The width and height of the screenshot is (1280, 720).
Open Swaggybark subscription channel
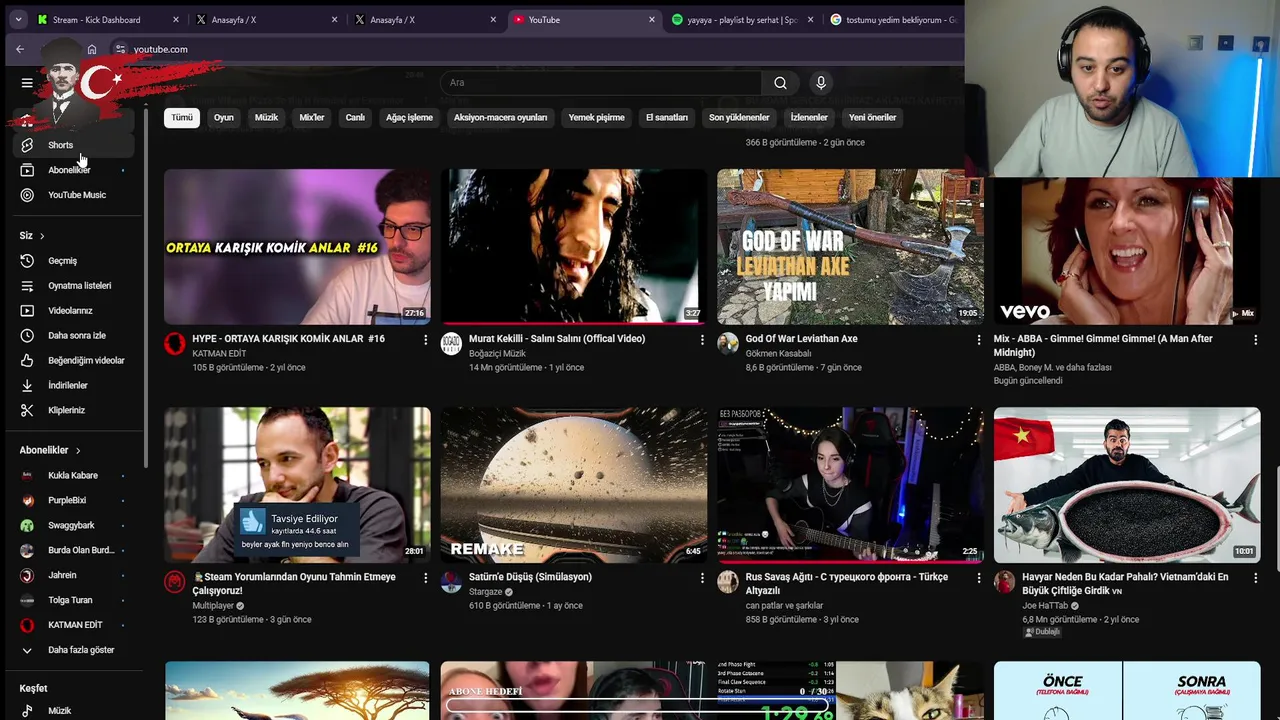pos(72,526)
